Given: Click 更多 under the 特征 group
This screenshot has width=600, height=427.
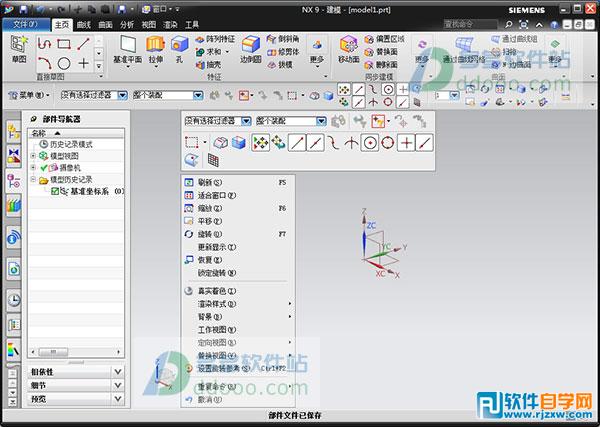Looking at the screenshot, I should coord(317,51).
